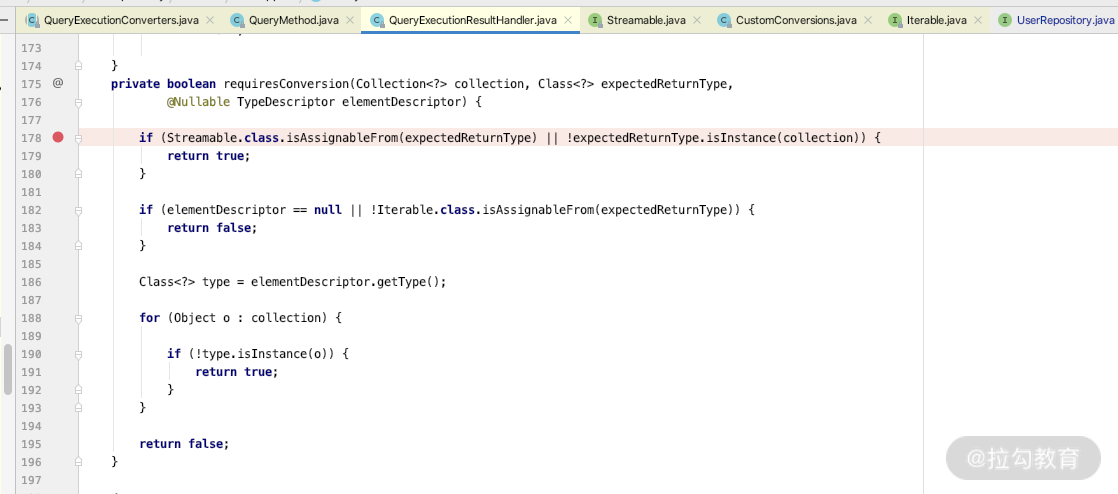Click the class icon on QueryExecutionConverters.java tab
The width and height of the screenshot is (1118, 494).
tap(32, 20)
